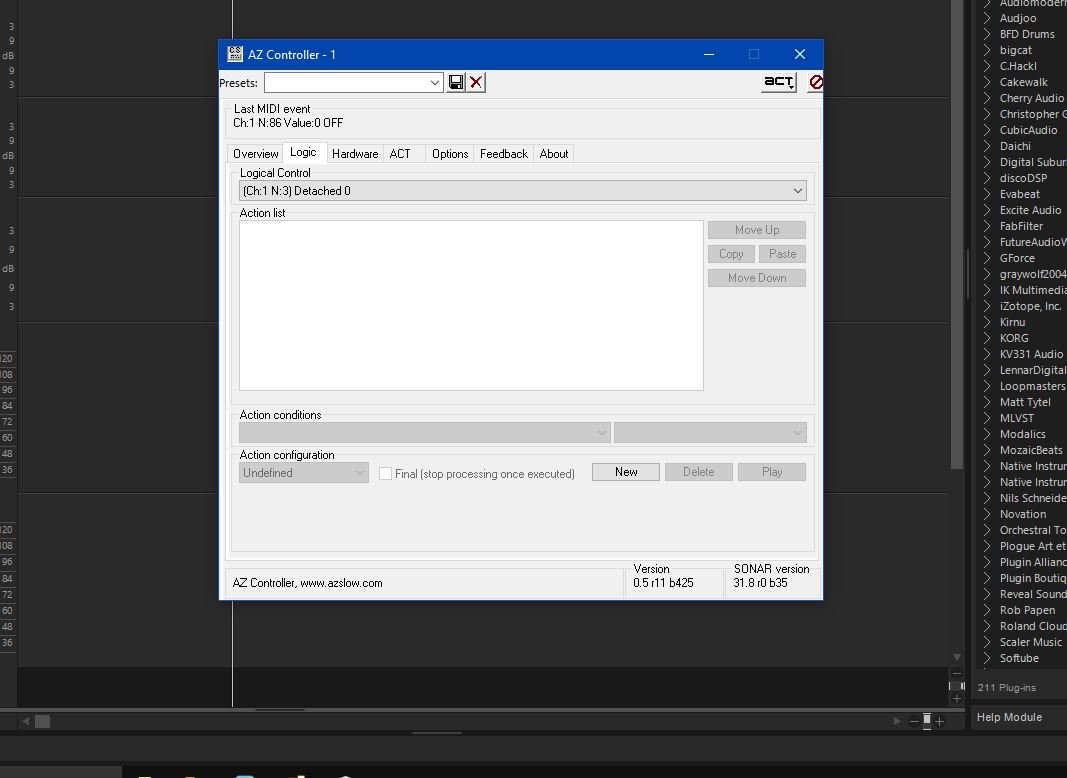The height and width of the screenshot is (778, 1067).
Task: Click the zoom in plus icon
Action: point(940,721)
